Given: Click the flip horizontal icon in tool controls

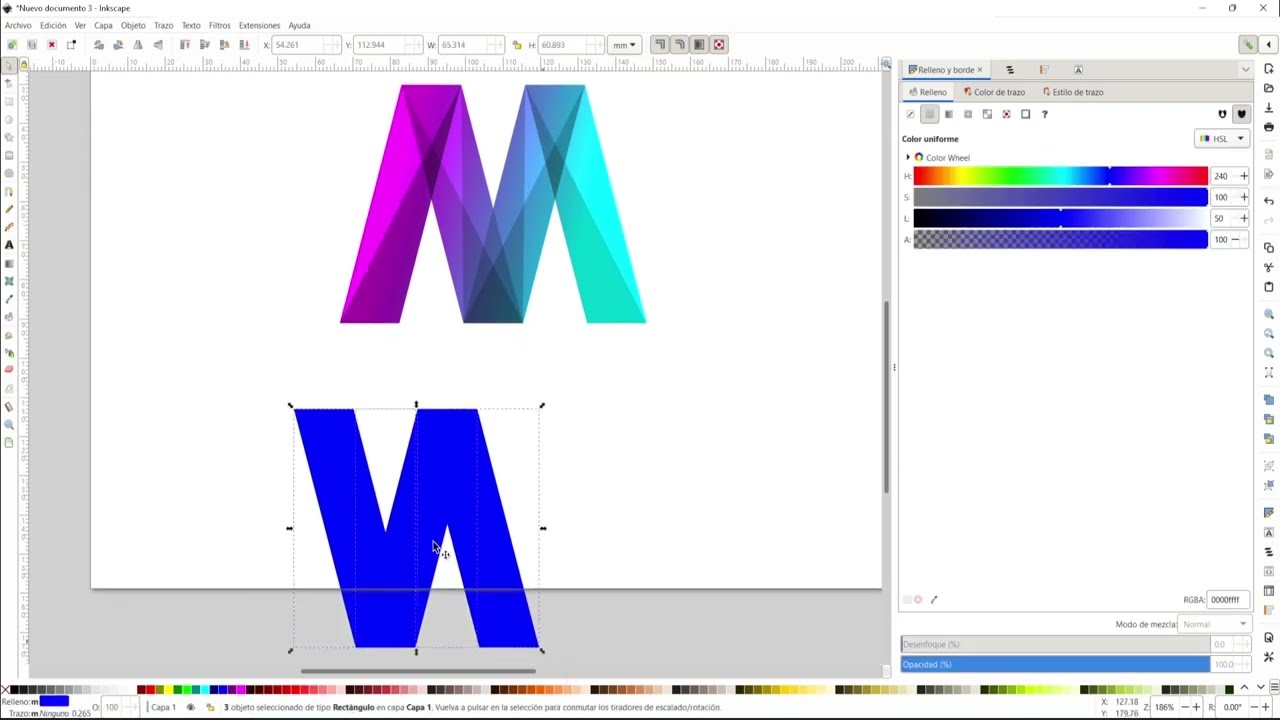Looking at the screenshot, I should tap(138, 45).
